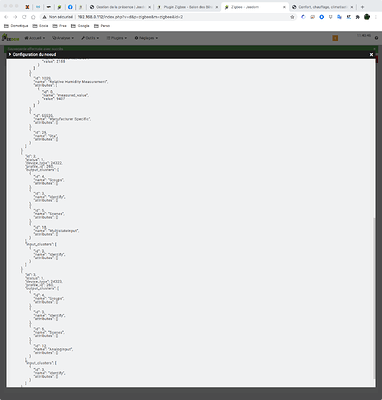The width and height of the screenshot is (382, 400).
Task: Expand the Analyse dropdown menu
Action: pyautogui.click(x=63, y=38)
